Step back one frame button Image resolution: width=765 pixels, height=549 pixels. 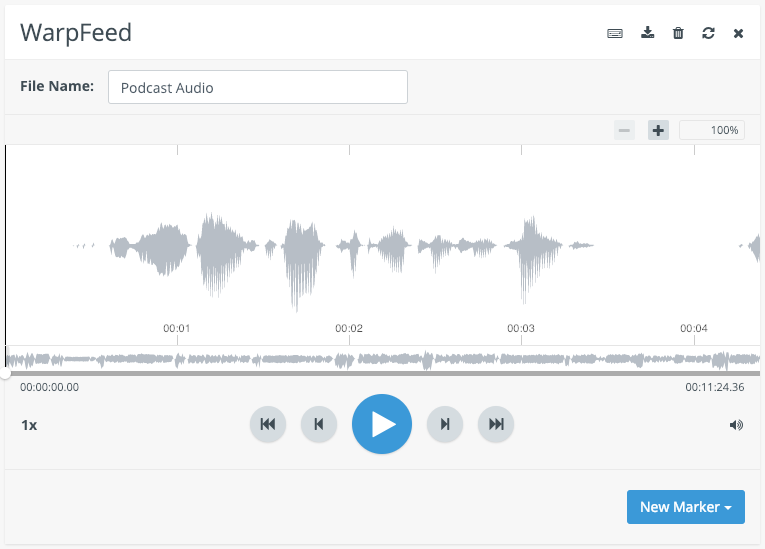click(x=319, y=424)
